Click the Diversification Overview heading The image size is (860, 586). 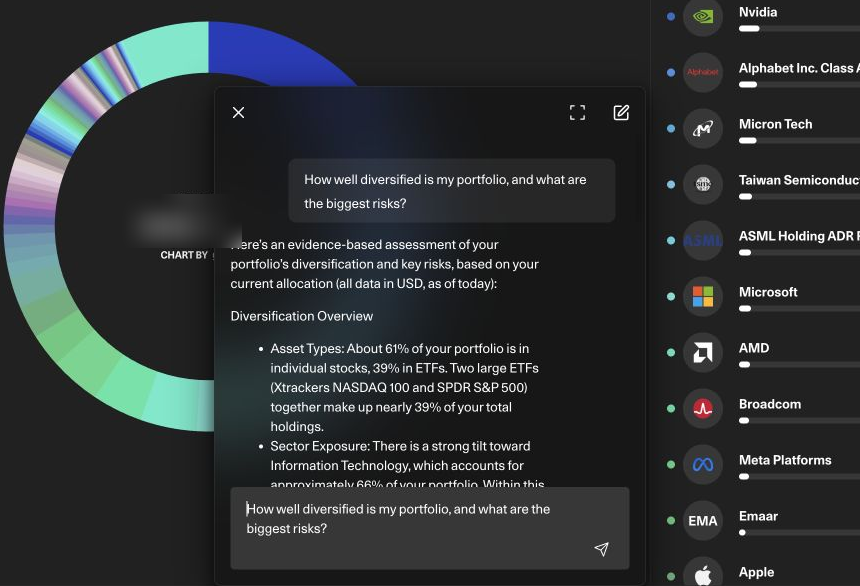[x=302, y=316]
